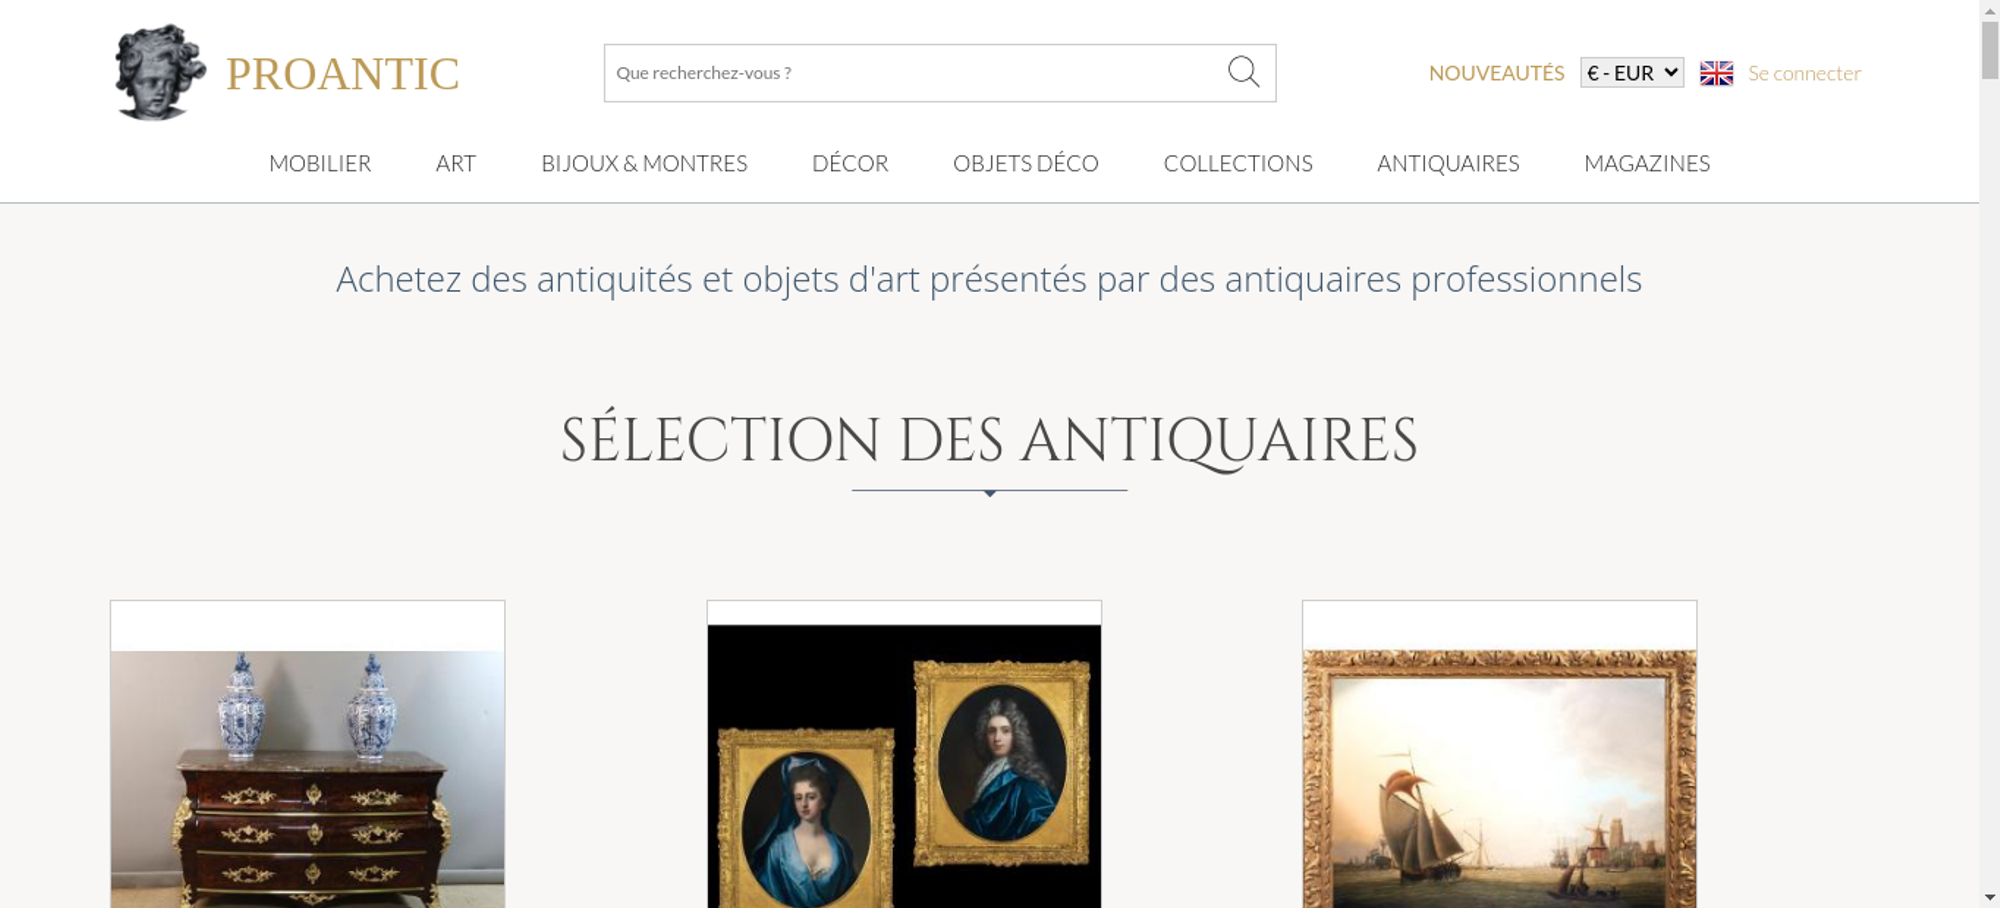Click the magnifying glass search icon
Image resolution: width=2000 pixels, height=908 pixels.
pyautogui.click(x=1243, y=72)
